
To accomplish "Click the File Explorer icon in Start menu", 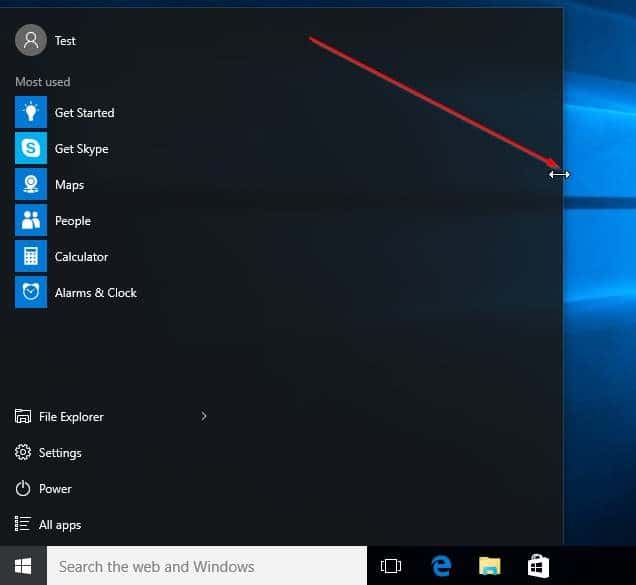I will tap(23, 417).
